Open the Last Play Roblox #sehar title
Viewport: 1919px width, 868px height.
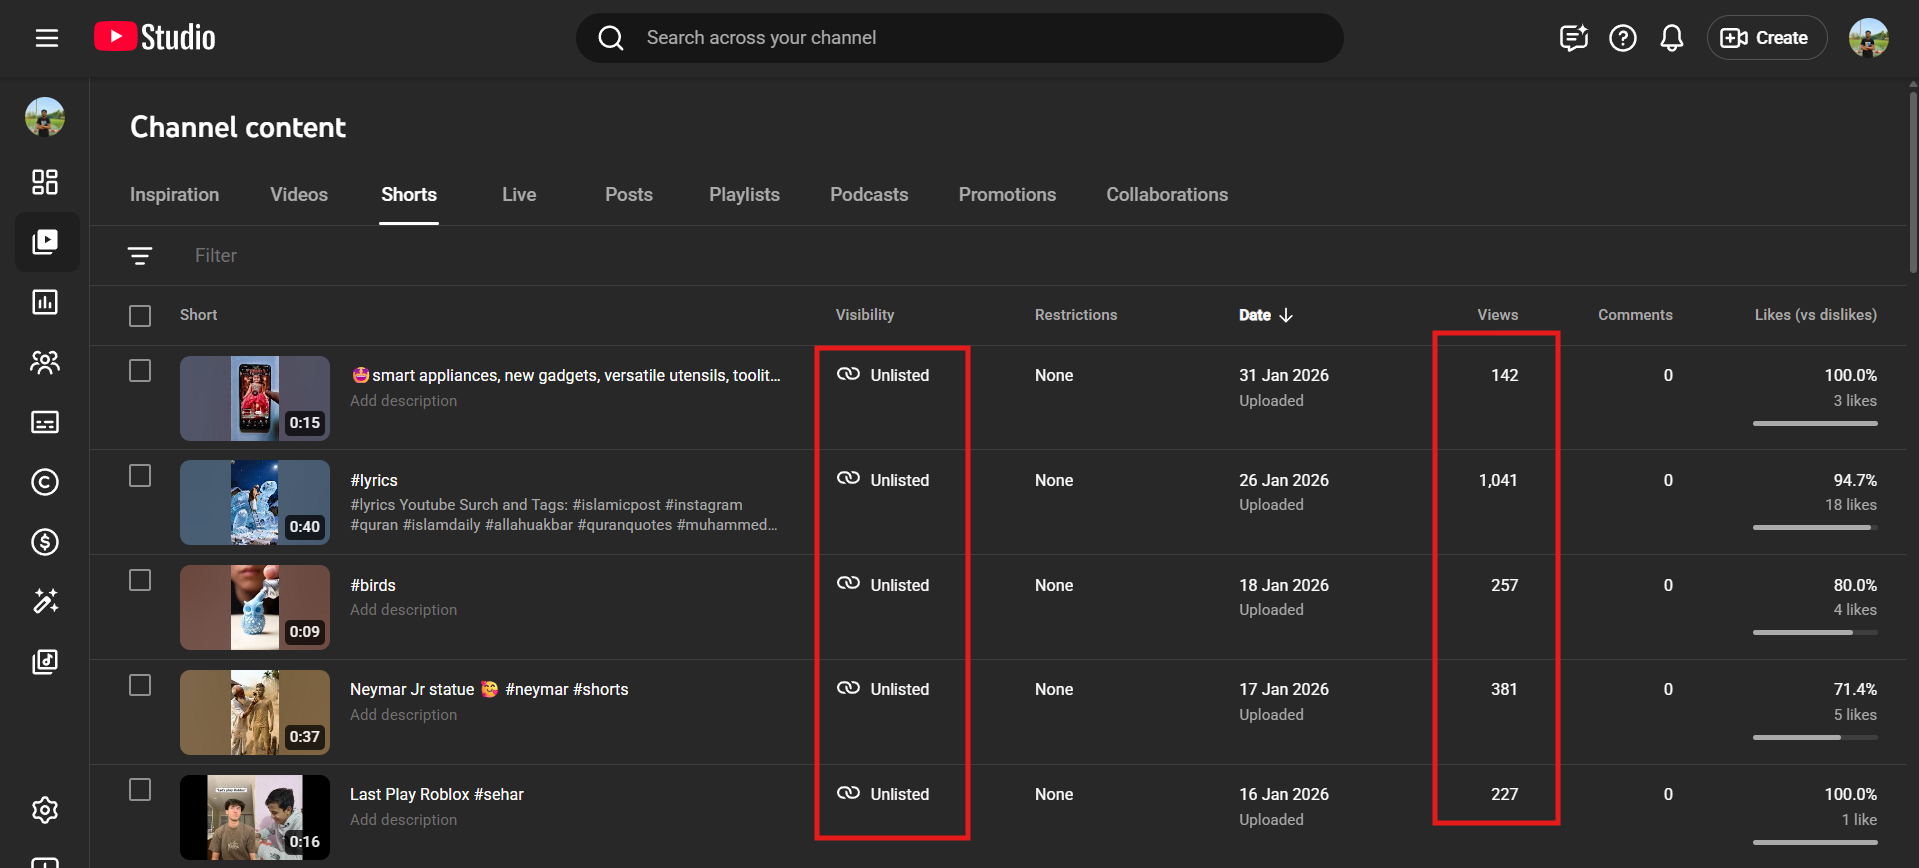436,794
